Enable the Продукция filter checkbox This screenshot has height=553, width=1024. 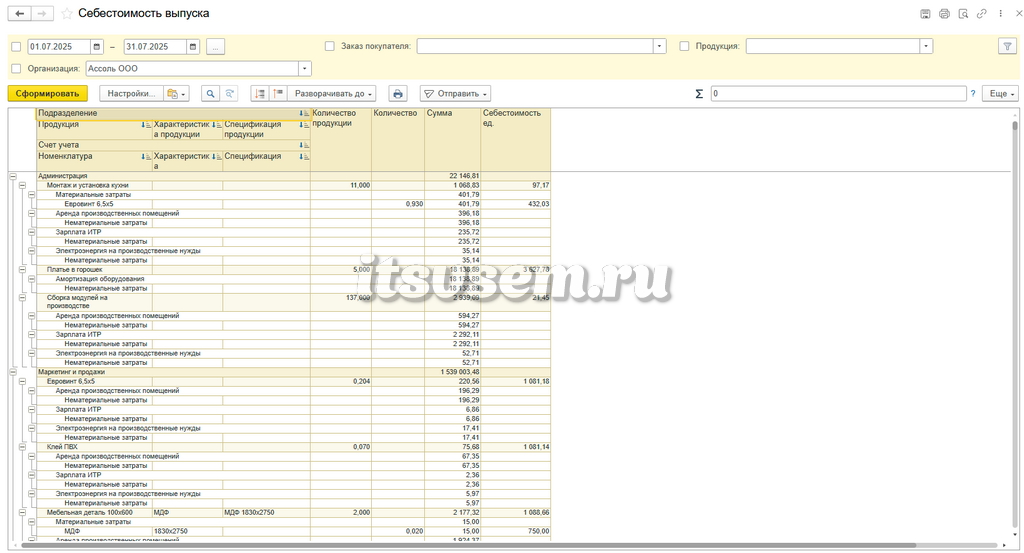pyautogui.click(x=684, y=46)
